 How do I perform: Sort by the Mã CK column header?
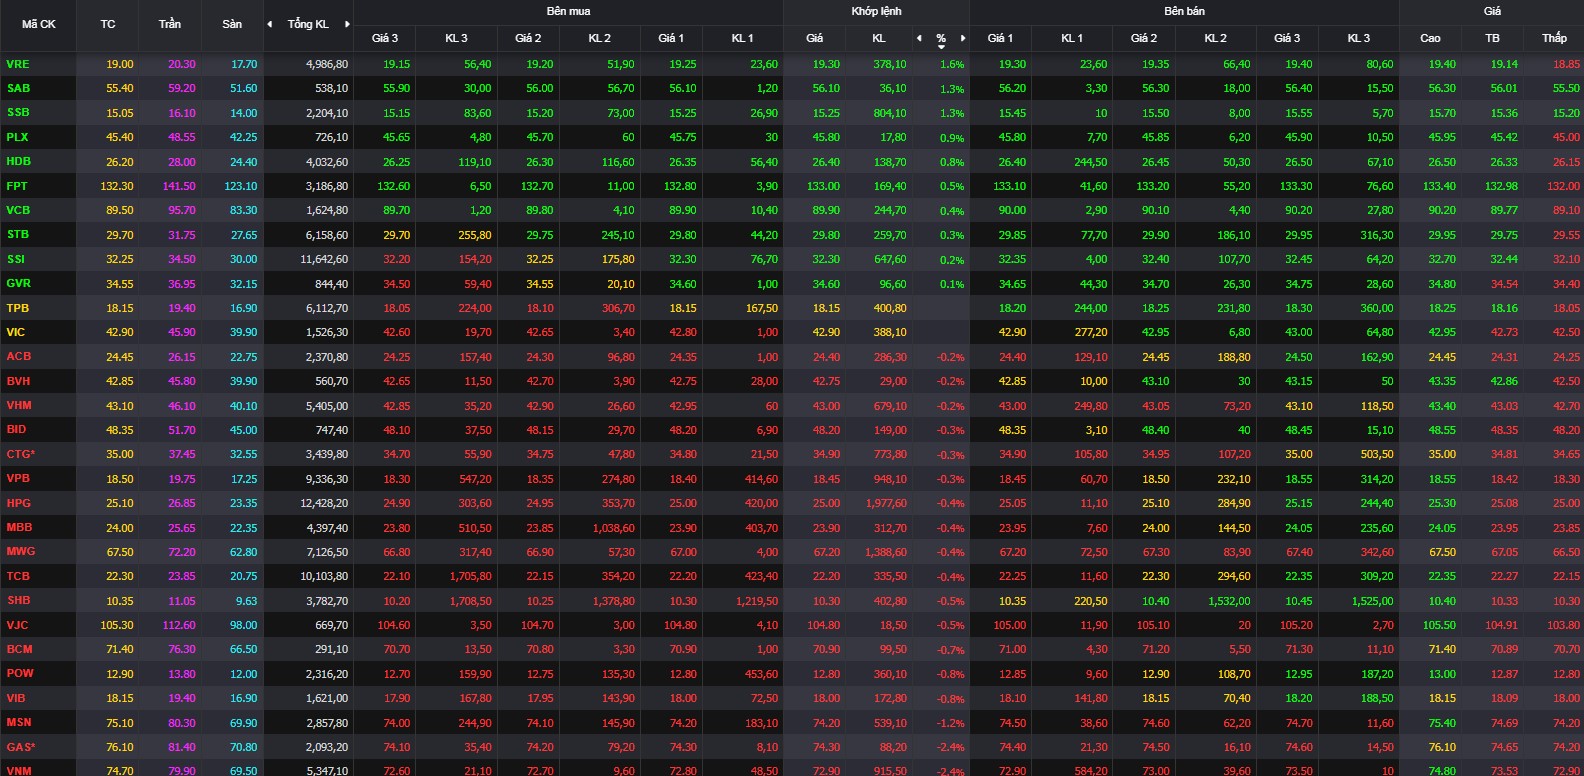coord(39,24)
